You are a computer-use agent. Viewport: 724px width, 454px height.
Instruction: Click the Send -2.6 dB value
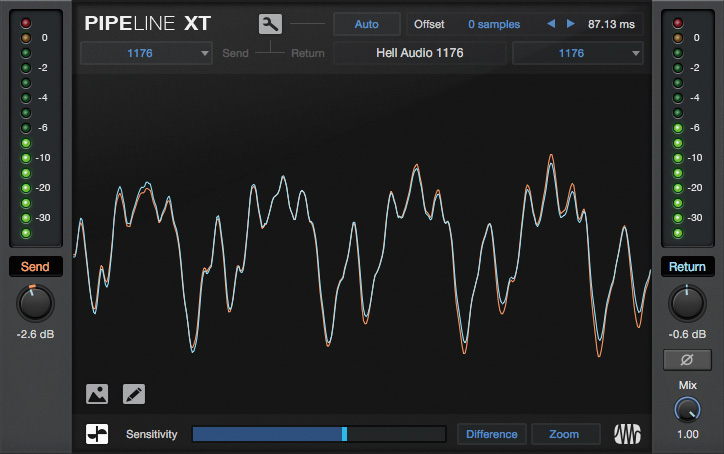point(36,334)
